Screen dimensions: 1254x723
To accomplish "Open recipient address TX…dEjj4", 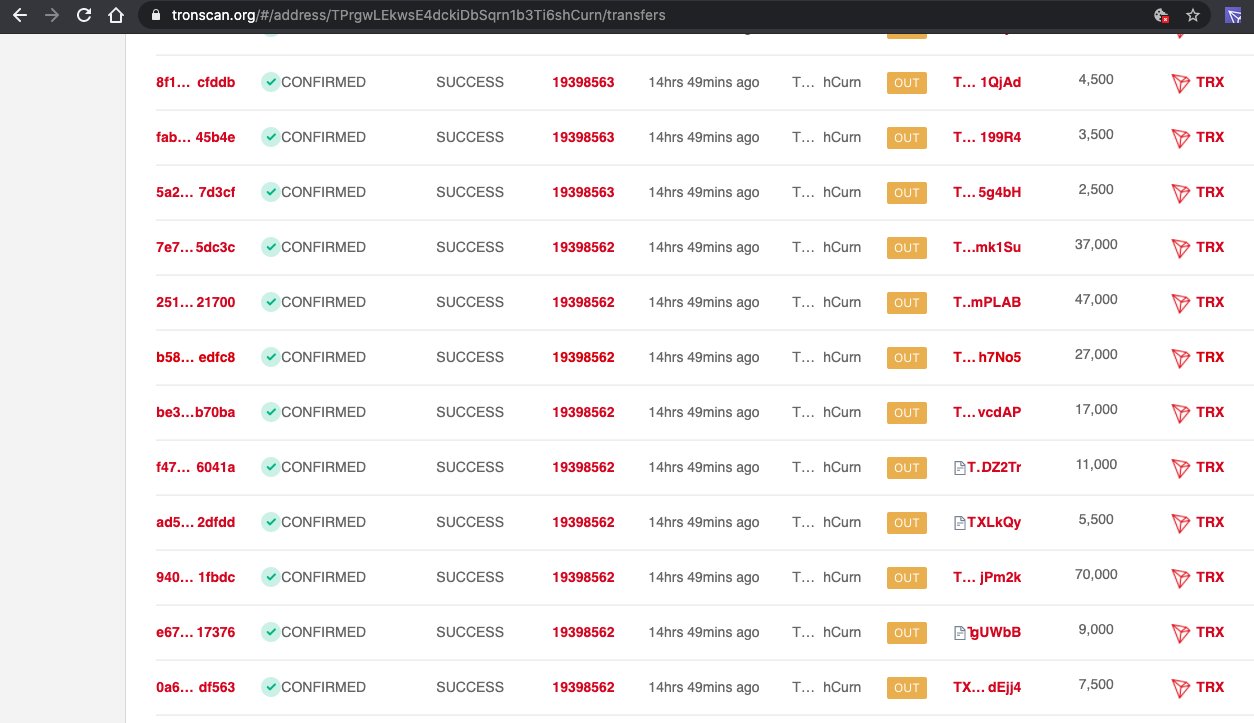I will pos(987,687).
